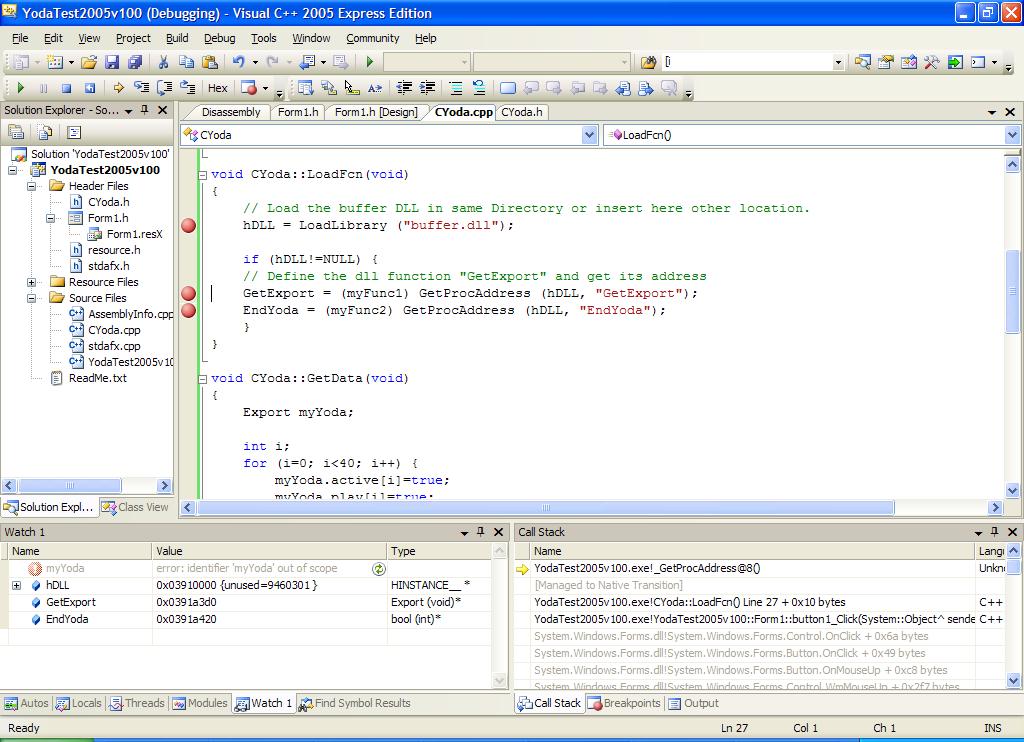Screen dimensions: 1024x742
Task: Collapse GetData function outline
Action: coord(202,379)
